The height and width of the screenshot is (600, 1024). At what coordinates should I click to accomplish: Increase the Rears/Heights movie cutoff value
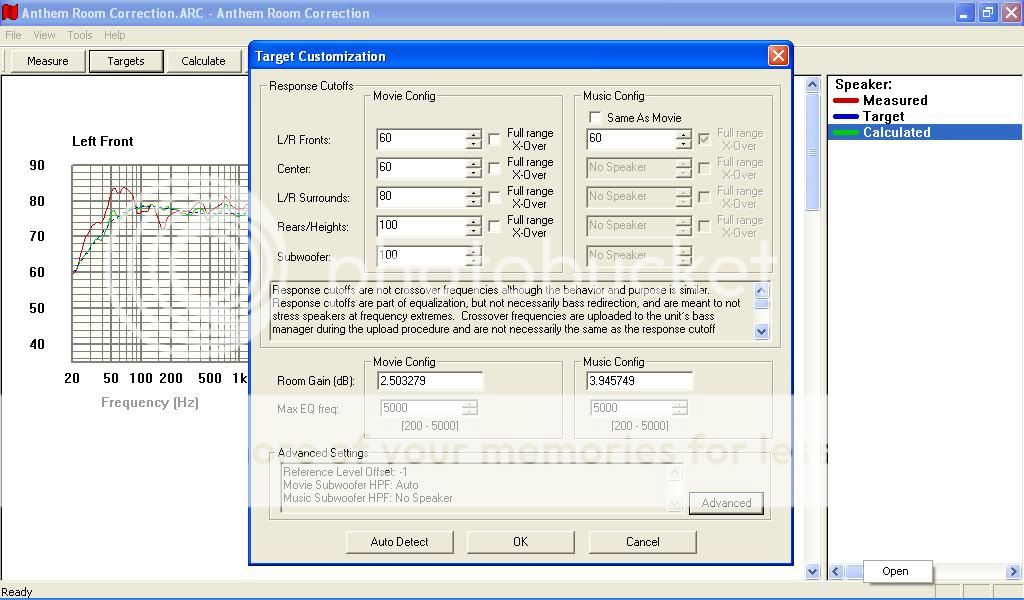tap(474, 221)
